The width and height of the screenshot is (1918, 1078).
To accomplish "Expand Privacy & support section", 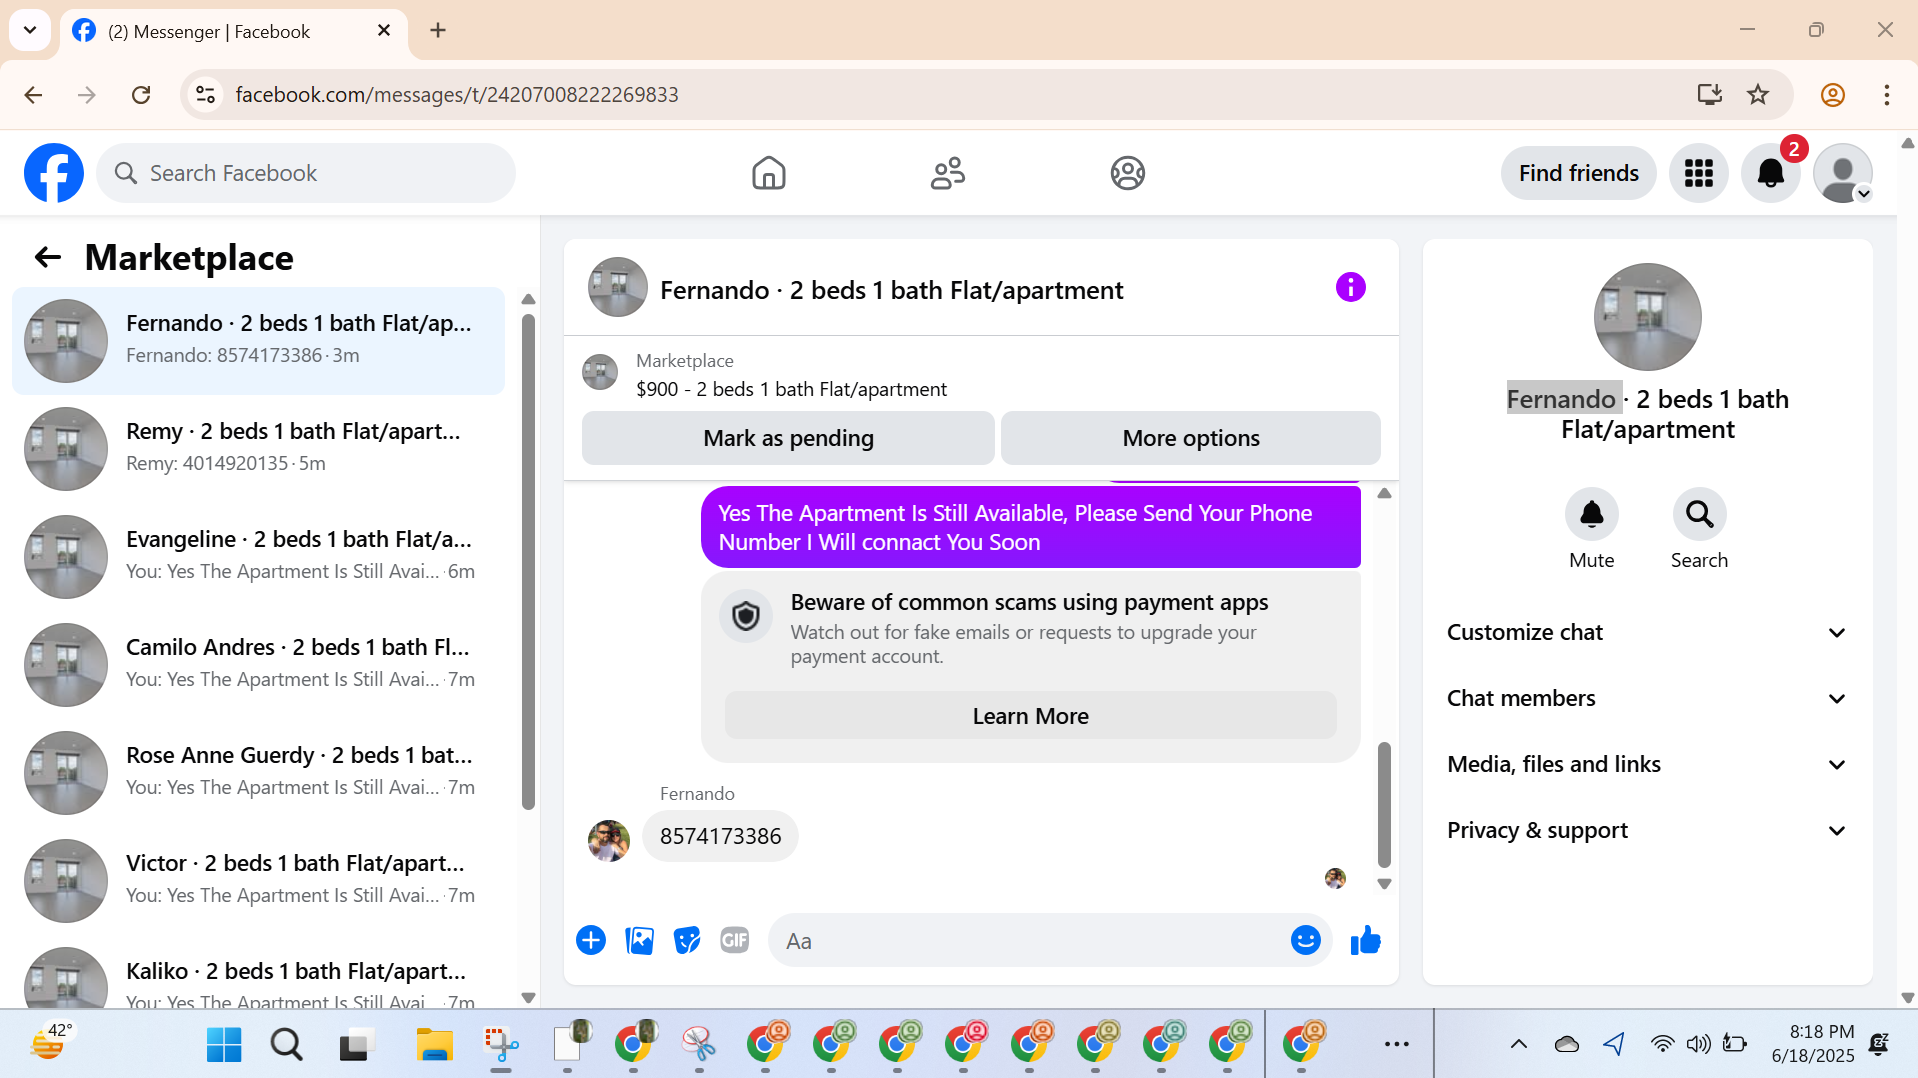I will 1647,830.
